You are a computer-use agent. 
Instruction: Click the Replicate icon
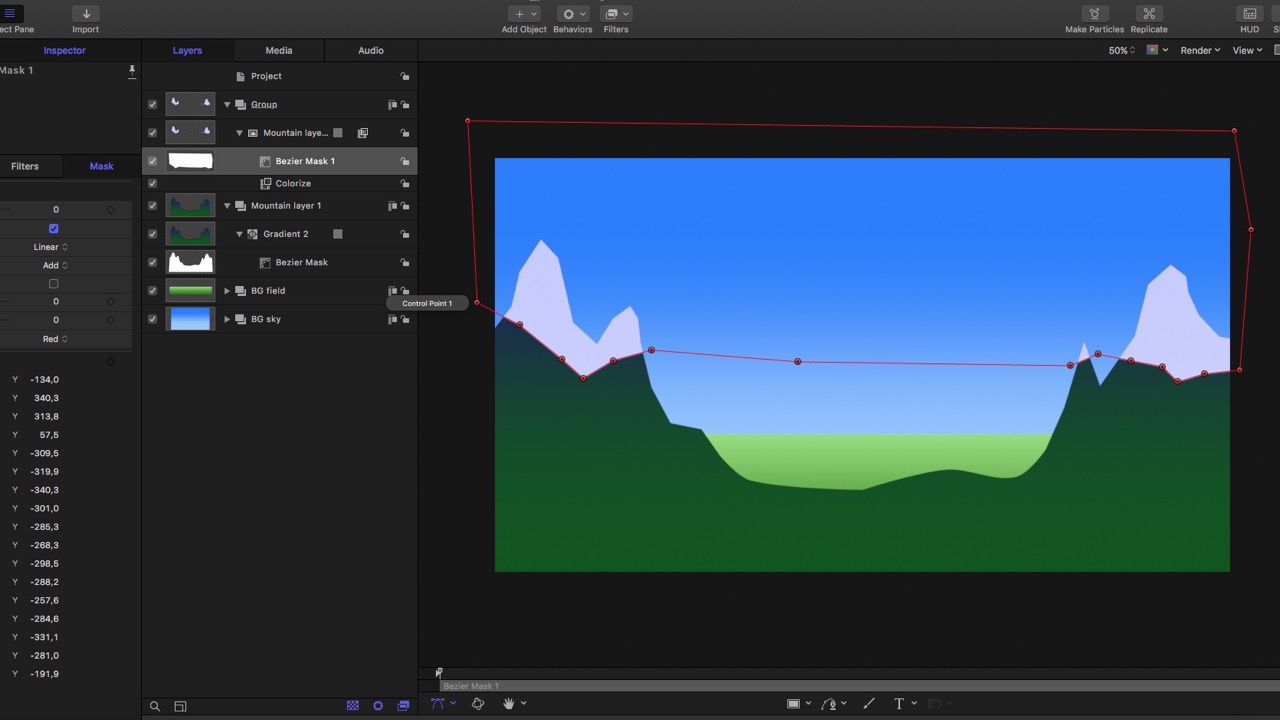coord(1149,14)
